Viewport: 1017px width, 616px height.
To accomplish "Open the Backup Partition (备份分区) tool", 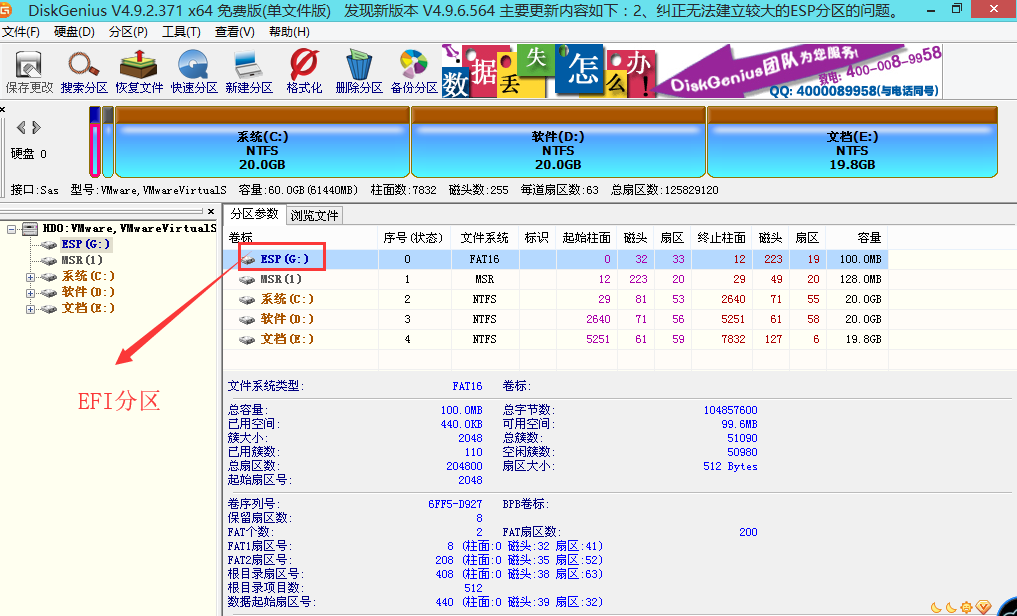I will click(414, 71).
